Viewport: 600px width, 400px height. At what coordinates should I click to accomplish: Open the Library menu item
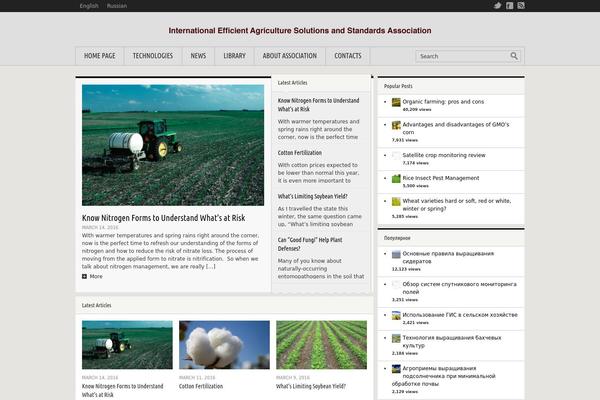point(235,56)
